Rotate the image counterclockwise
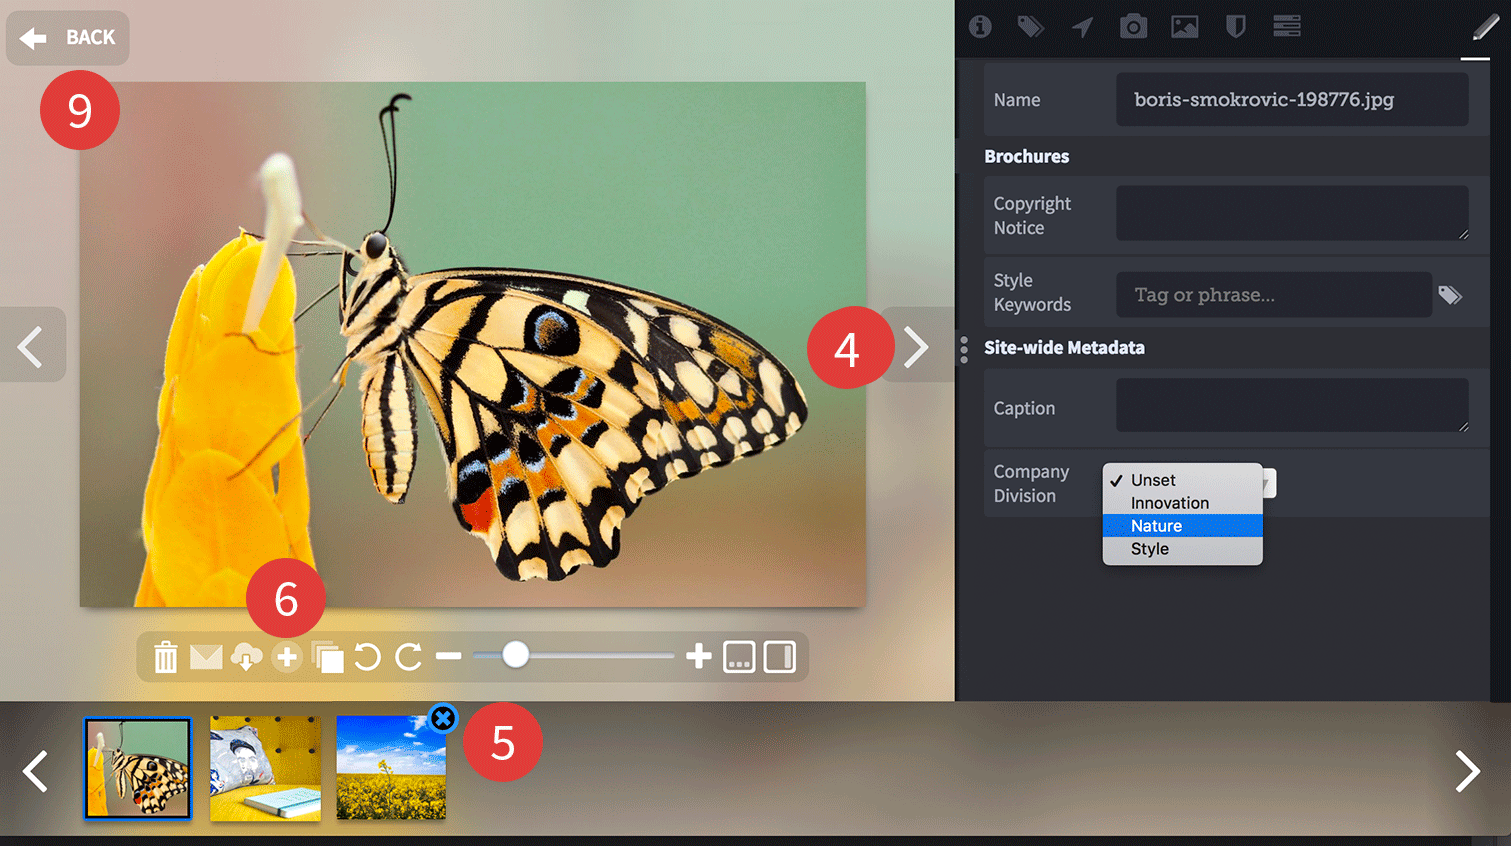 [368, 657]
